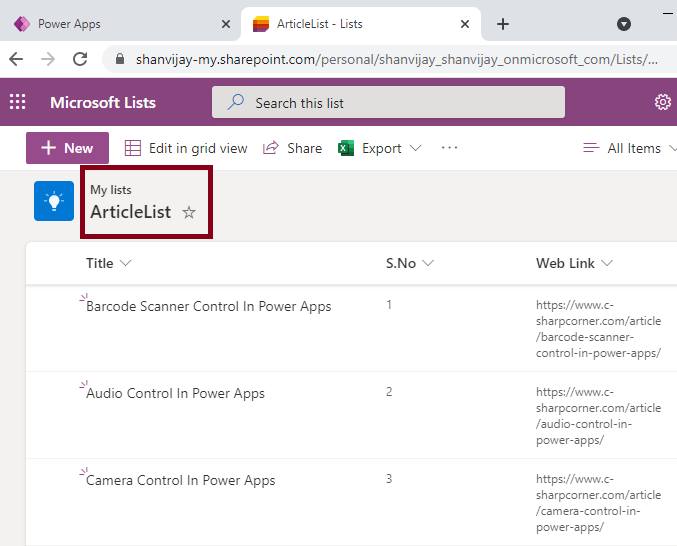Click the Excel icon beside Export
Image resolution: width=677 pixels, height=546 pixels.
345,148
